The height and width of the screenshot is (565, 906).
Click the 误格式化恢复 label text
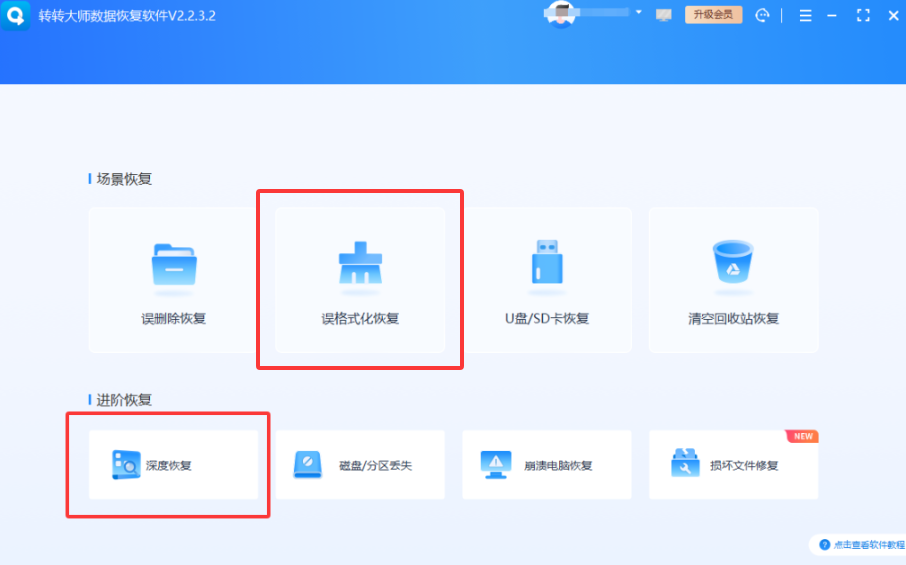tap(360, 318)
